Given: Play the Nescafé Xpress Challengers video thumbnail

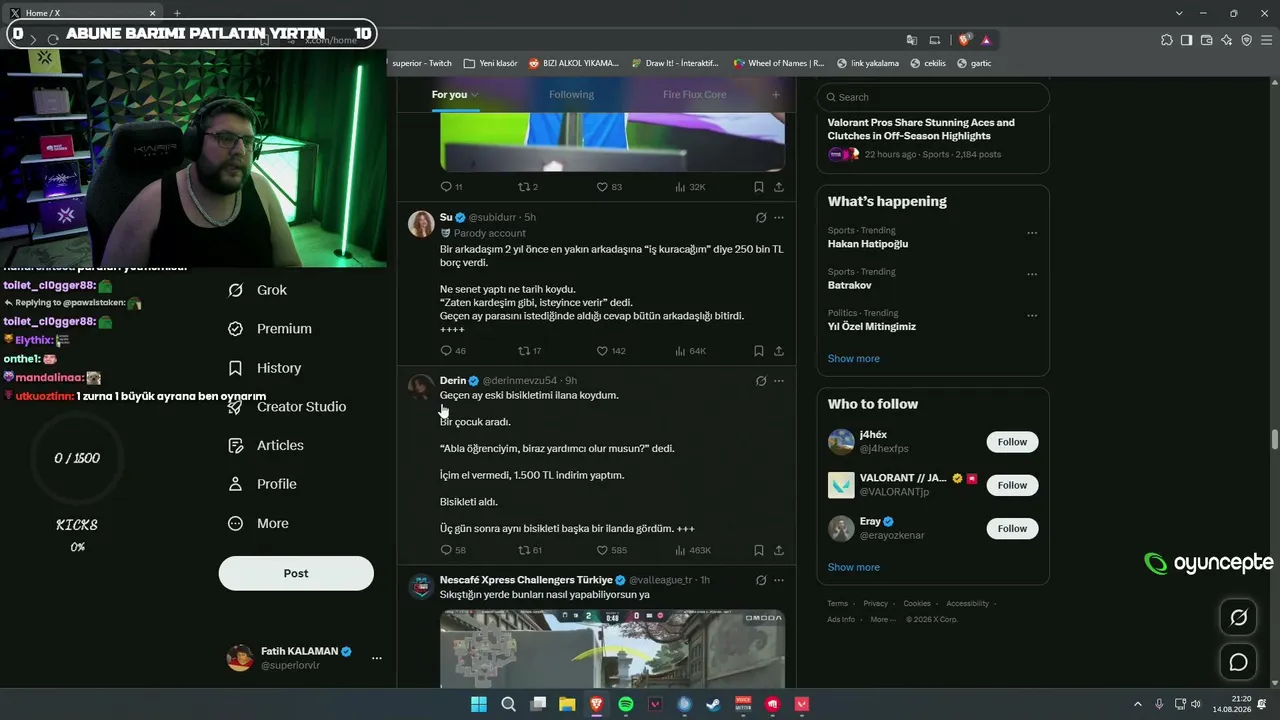Looking at the screenshot, I should pos(612,648).
